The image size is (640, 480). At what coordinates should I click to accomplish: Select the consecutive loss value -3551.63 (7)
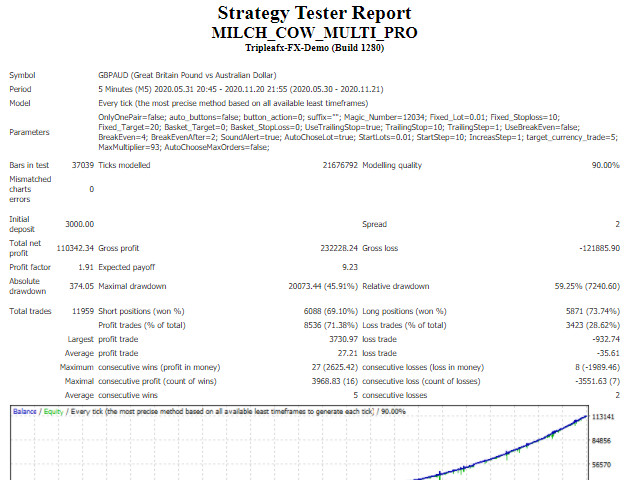(598, 381)
